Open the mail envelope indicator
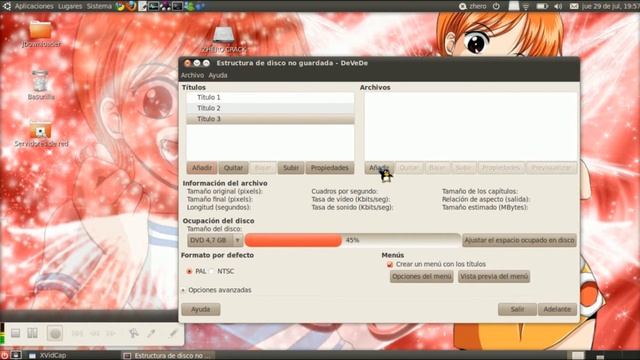Screen dimensions: 640x360 click(574, 6)
